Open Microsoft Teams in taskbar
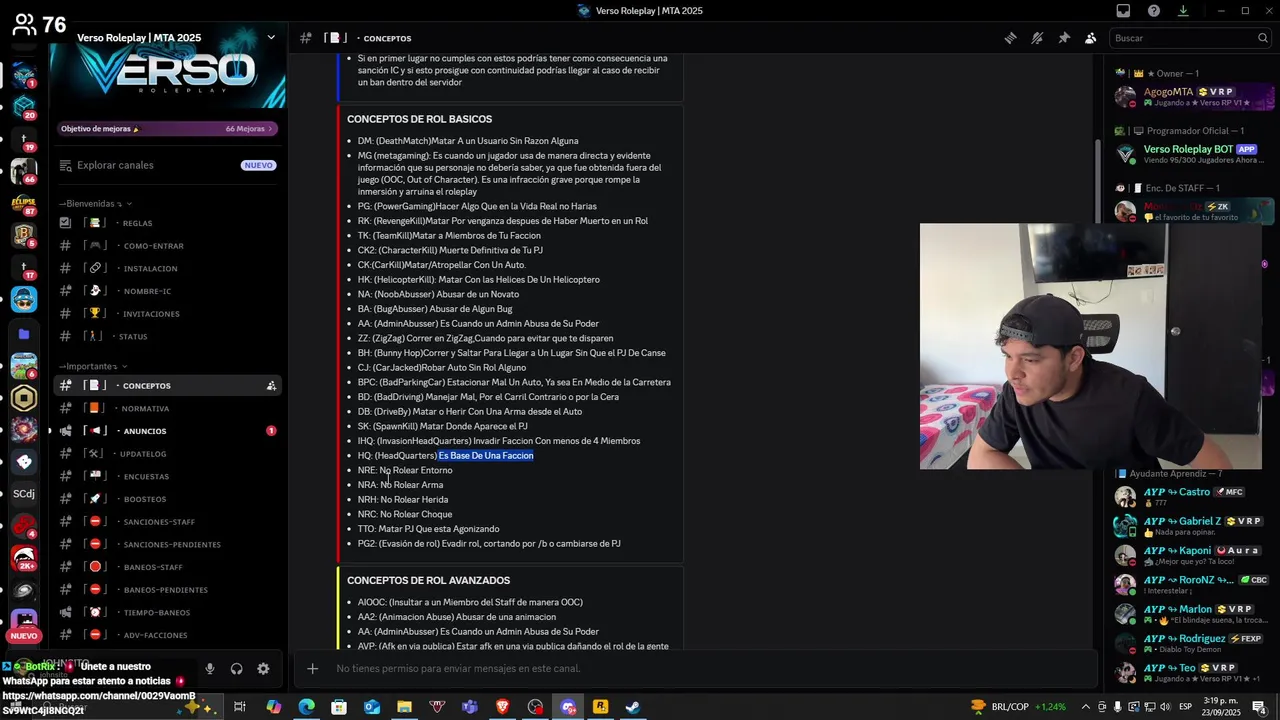The image size is (1280, 720). (x=470, y=707)
